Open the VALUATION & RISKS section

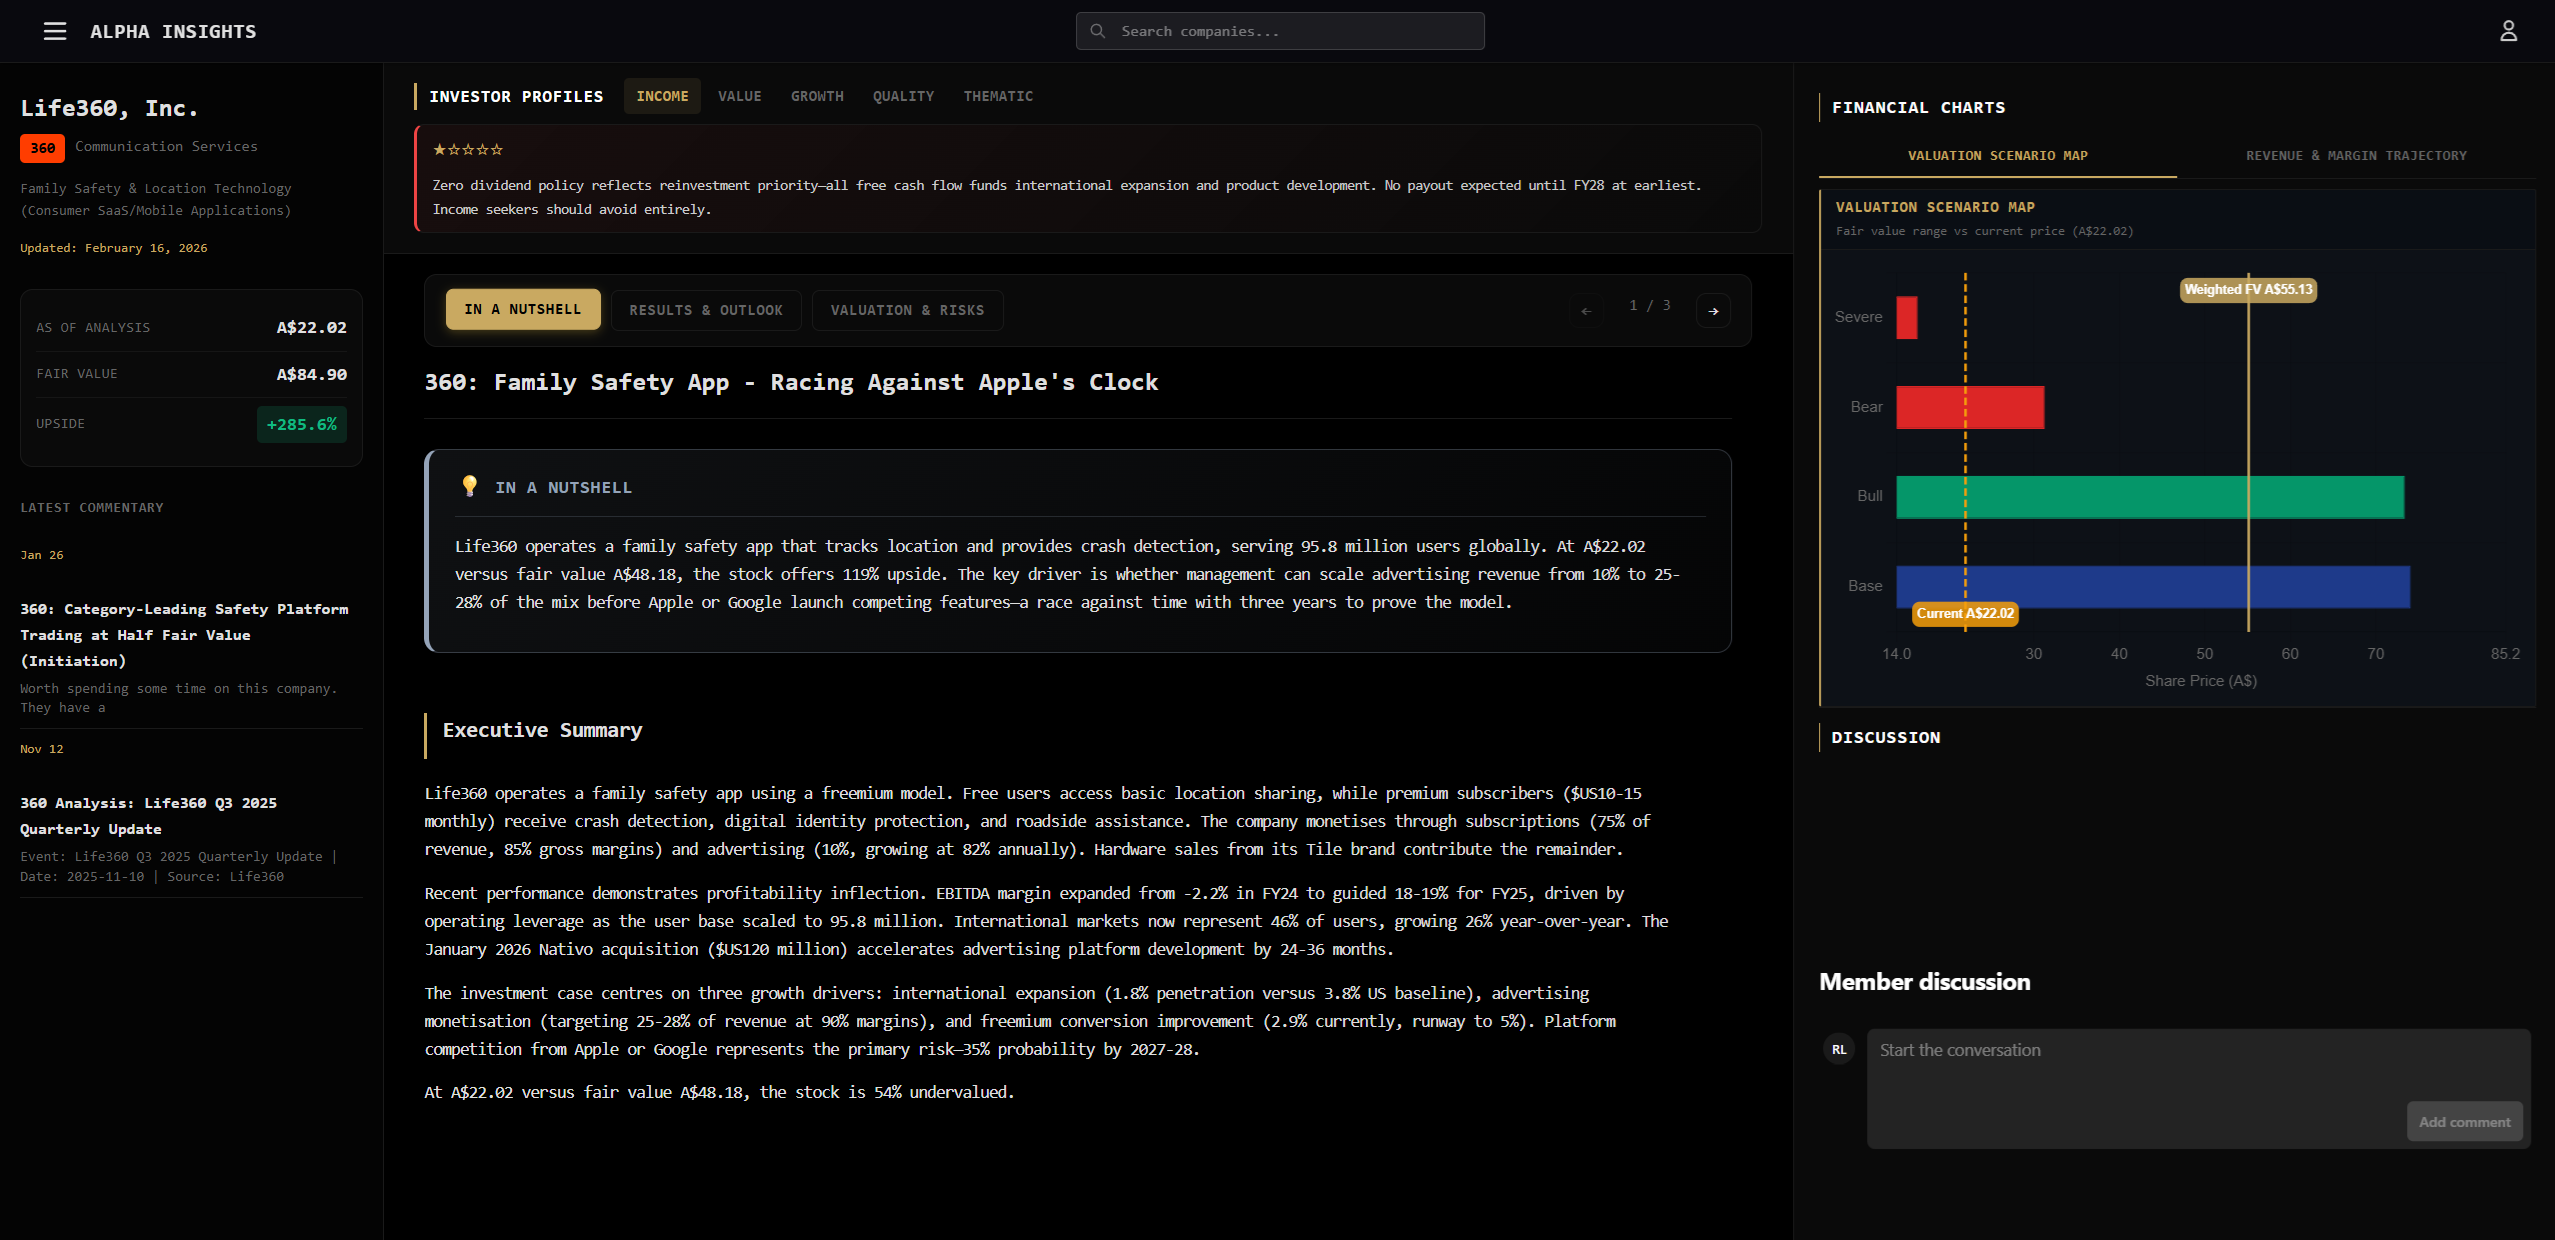coord(906,310)
